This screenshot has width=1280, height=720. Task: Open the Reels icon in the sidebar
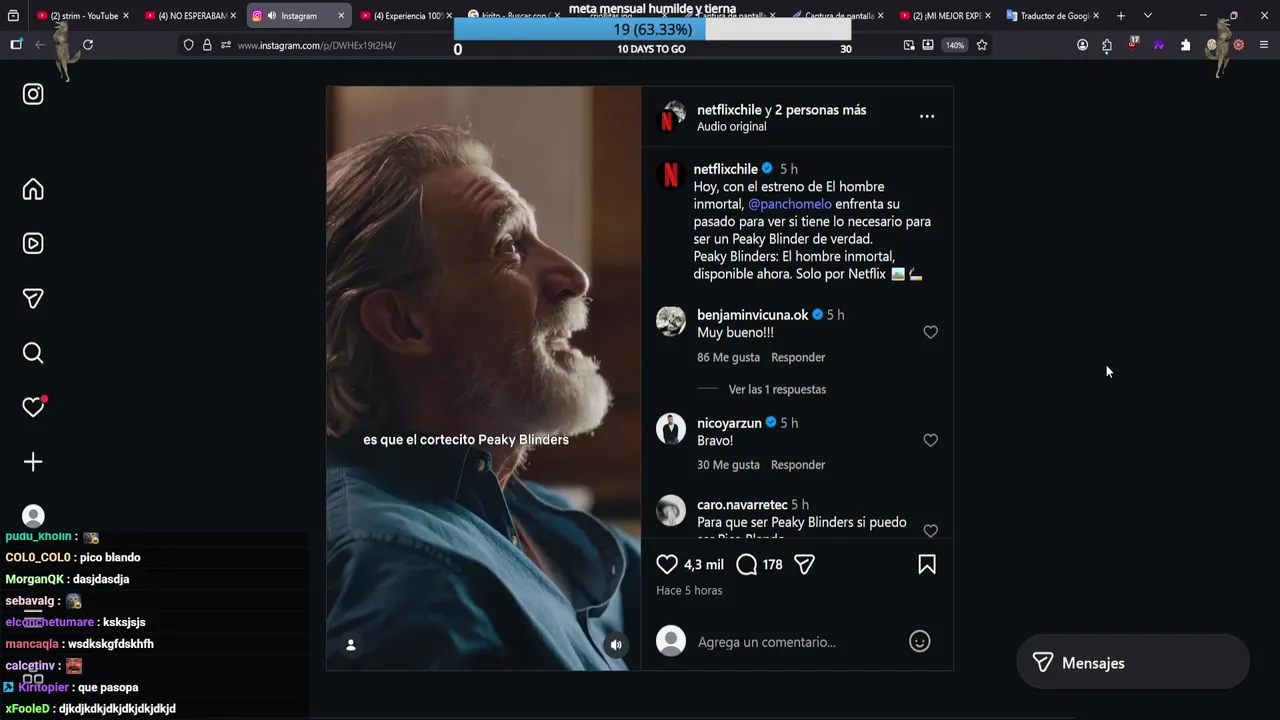[33, 243]
